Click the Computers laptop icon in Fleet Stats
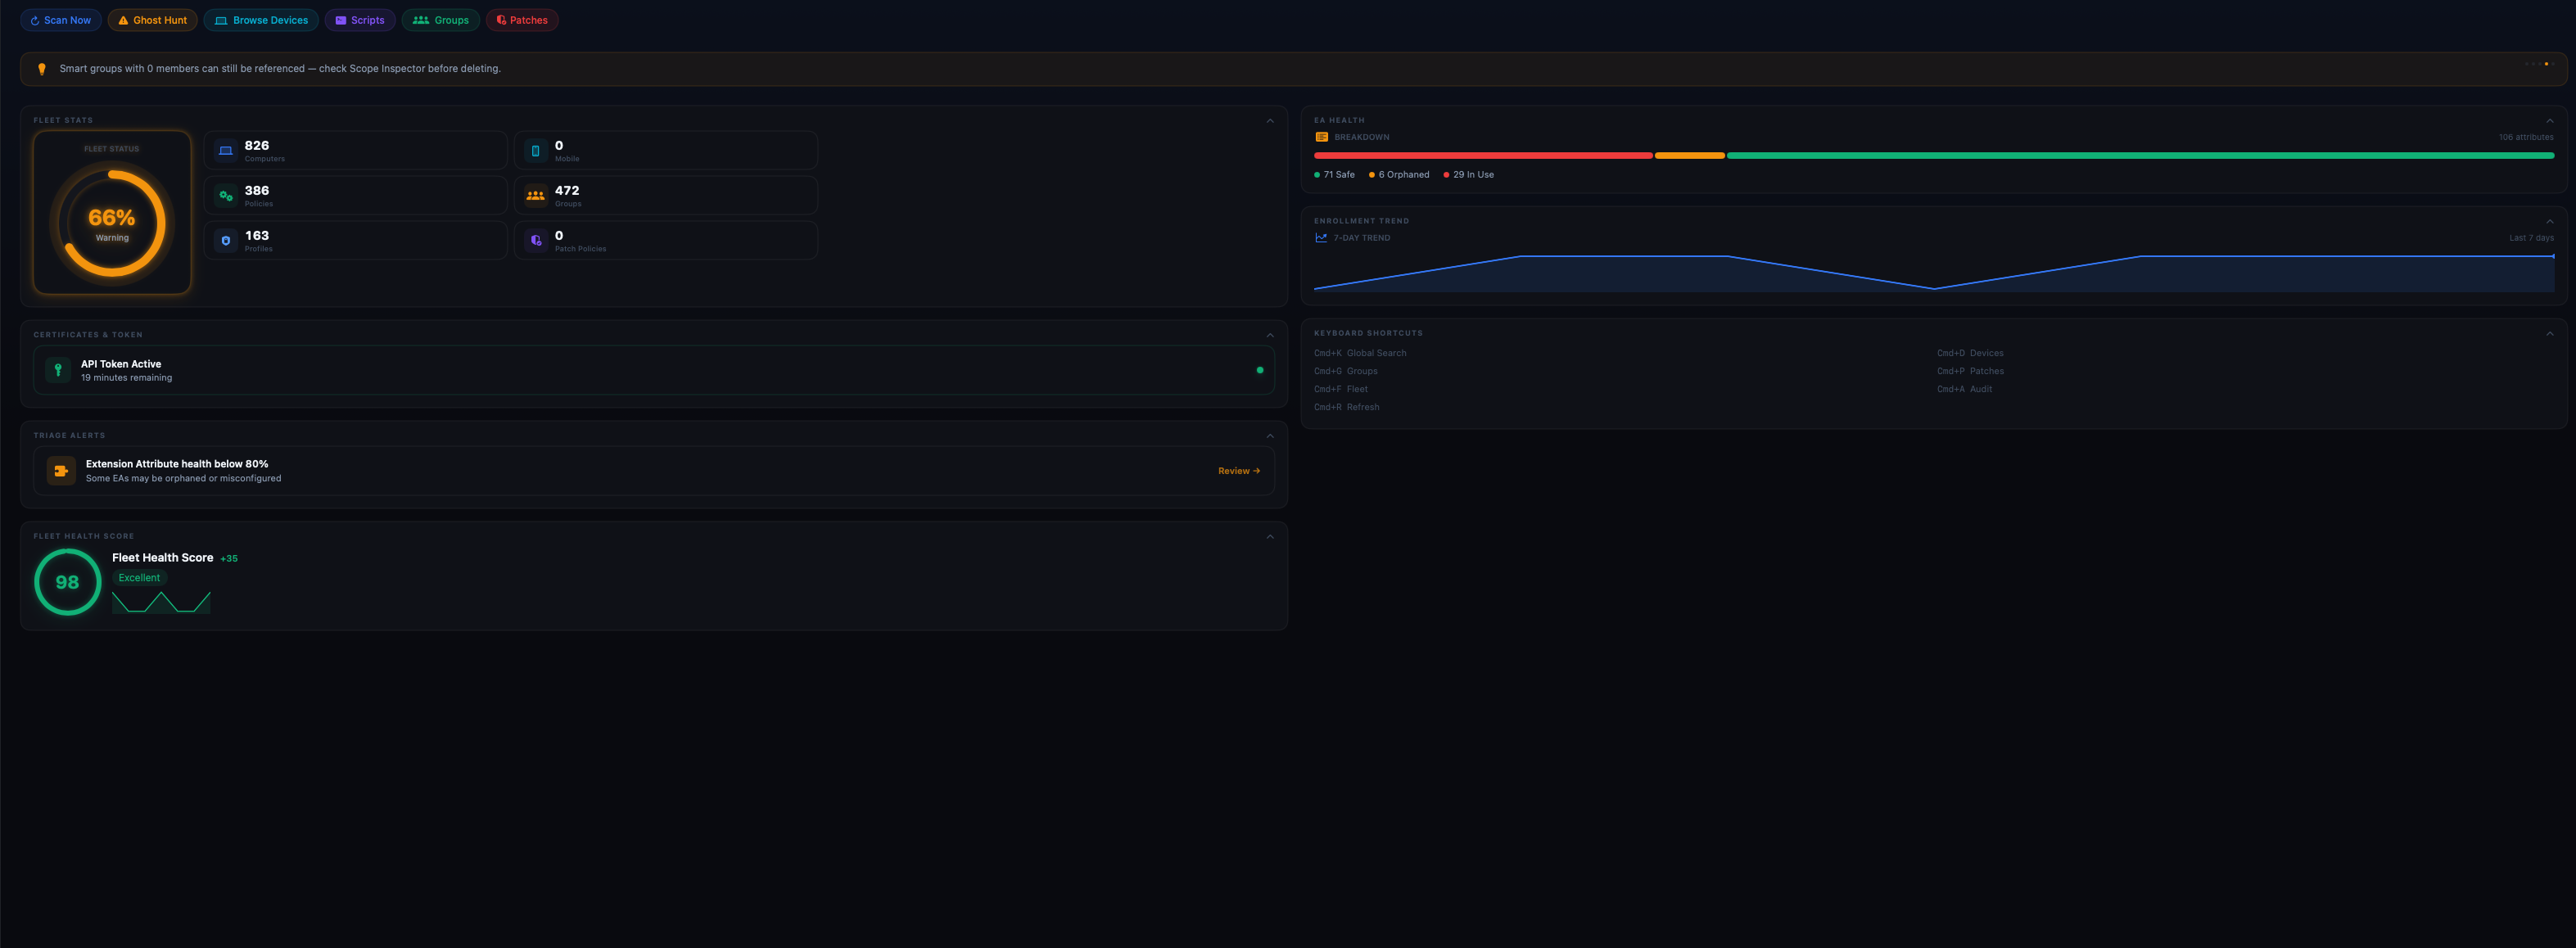Image resolution: width=2576 pixels, height=948 pixels. pos(226,151)
